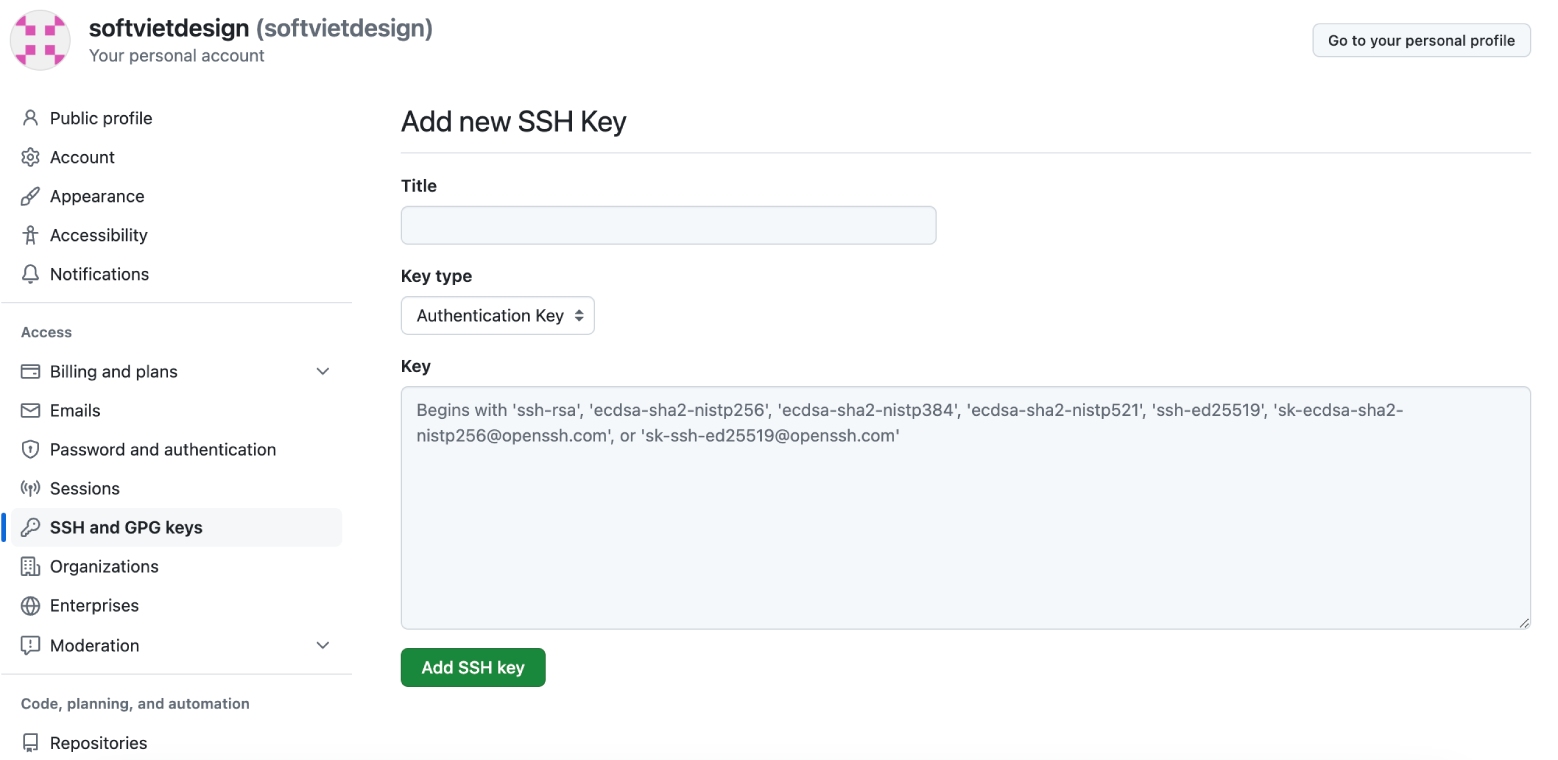Click Go to your personal profile button

[x=1420, y=40]
